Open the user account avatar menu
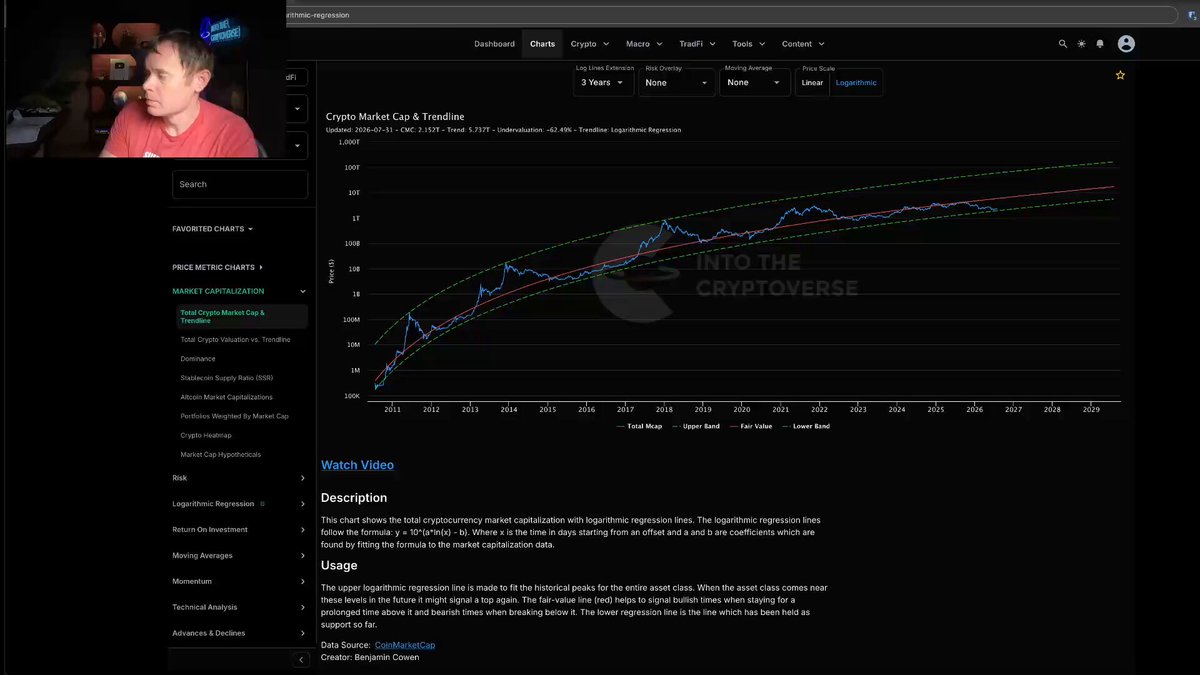Viewport: 1200px width, 675px height. [1126, 44]
